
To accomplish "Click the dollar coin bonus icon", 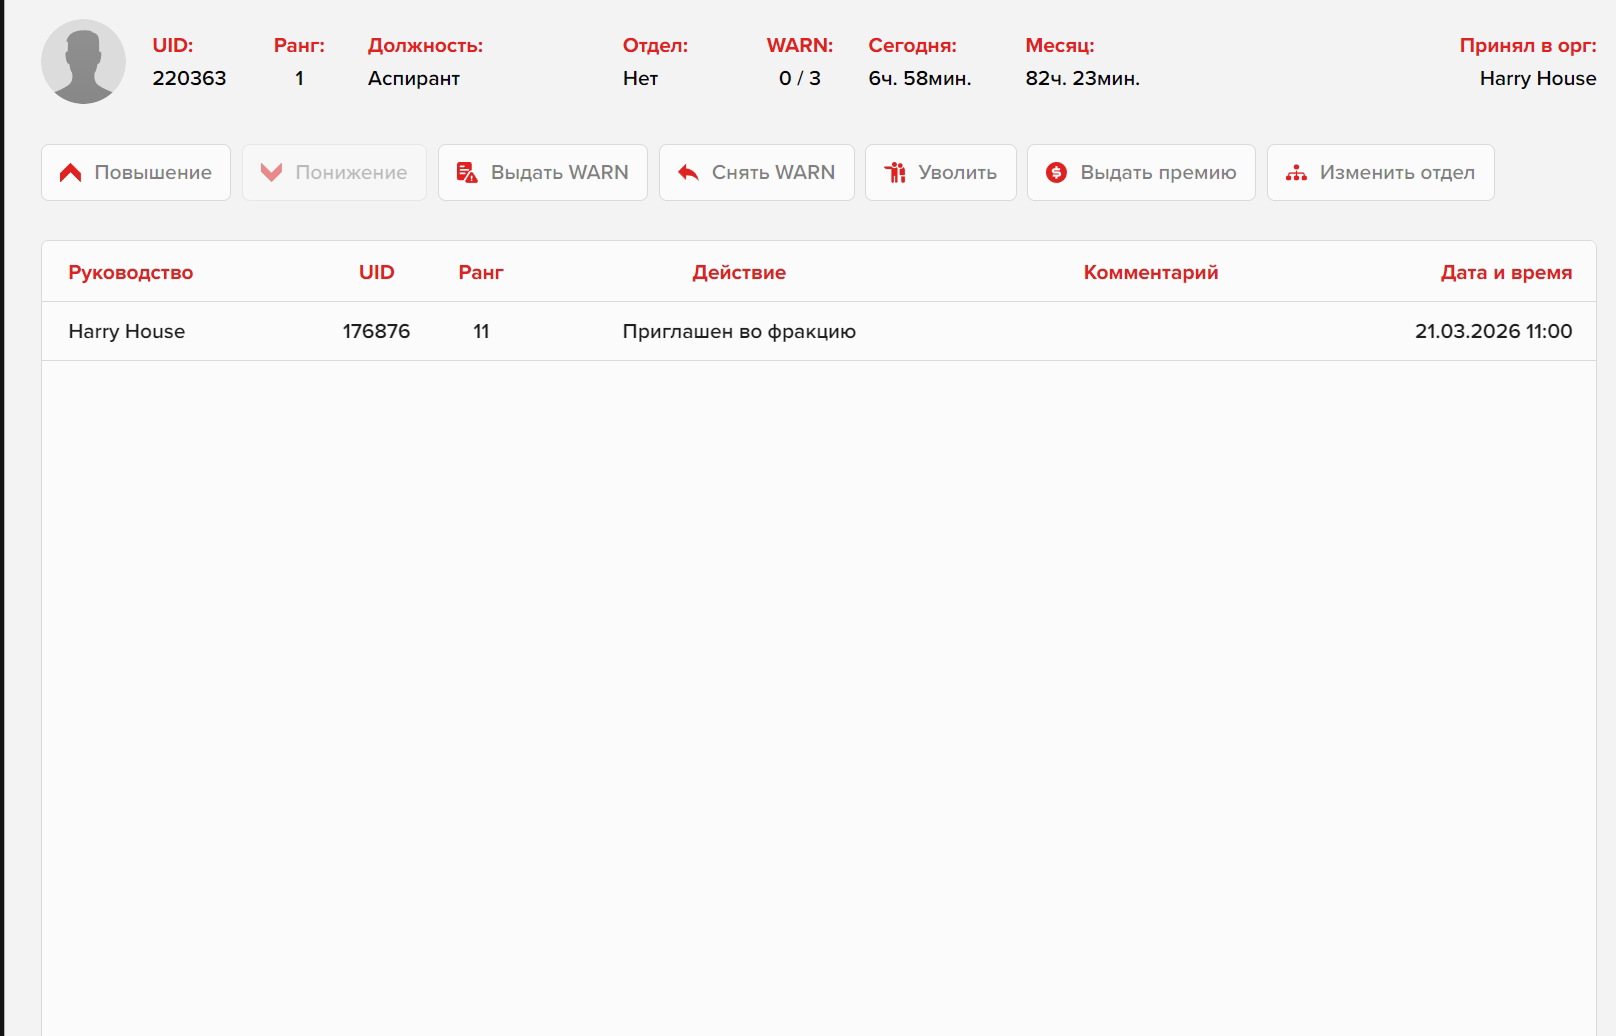I will coord(1056,173).
